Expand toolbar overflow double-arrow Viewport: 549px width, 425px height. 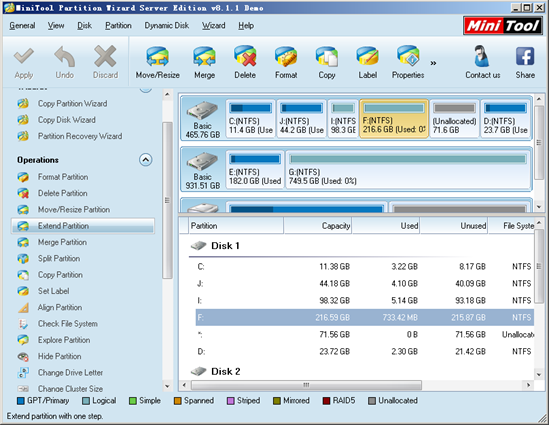433,63
